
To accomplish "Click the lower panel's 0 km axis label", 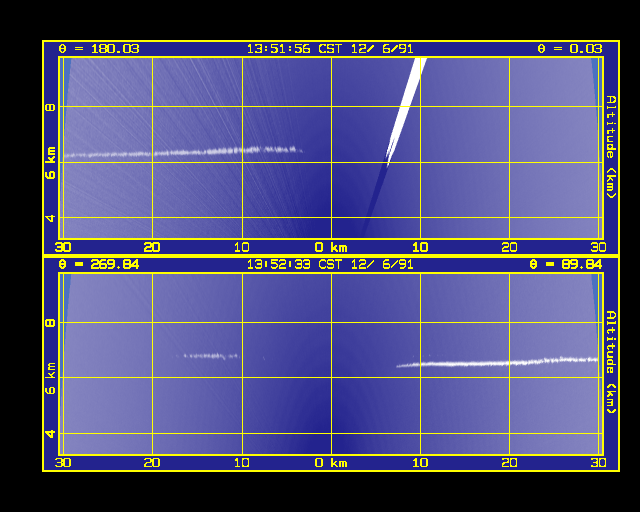I will pos(331,463).
